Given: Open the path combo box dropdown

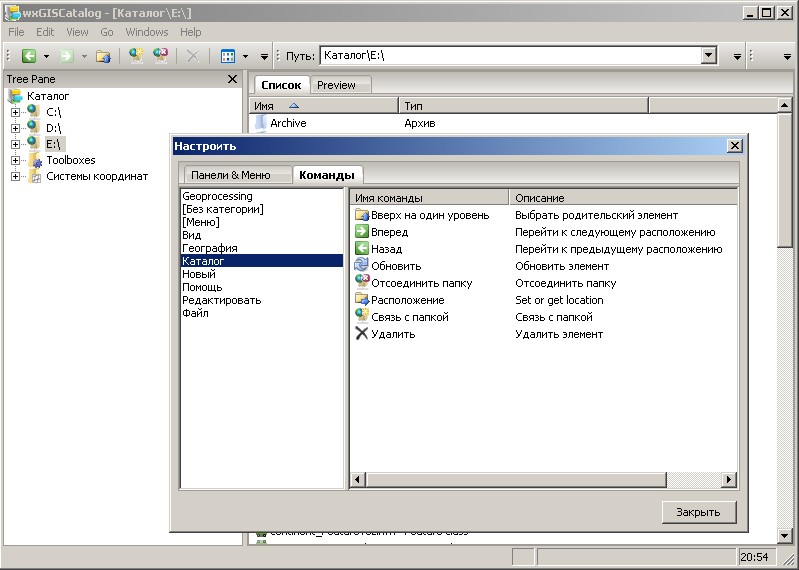Looking at the screenshot, I should click(709, 56).
